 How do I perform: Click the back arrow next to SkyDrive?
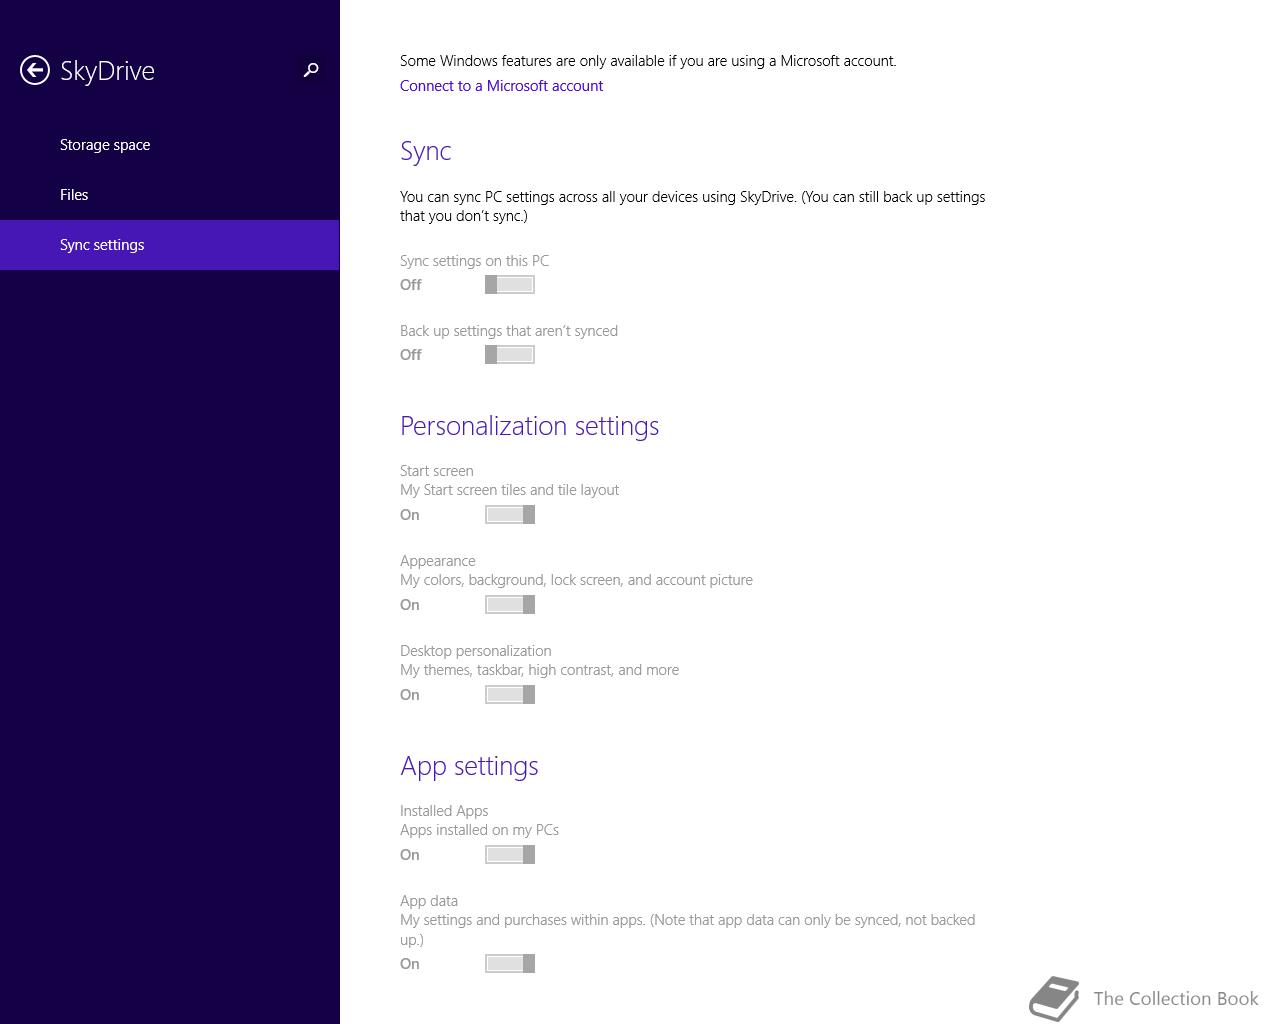tap(35, 70)
